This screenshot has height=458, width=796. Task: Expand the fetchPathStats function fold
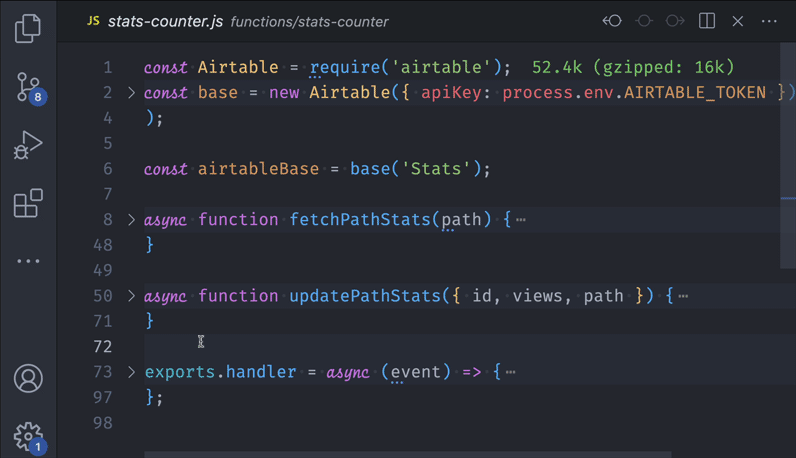pos(131,219)
